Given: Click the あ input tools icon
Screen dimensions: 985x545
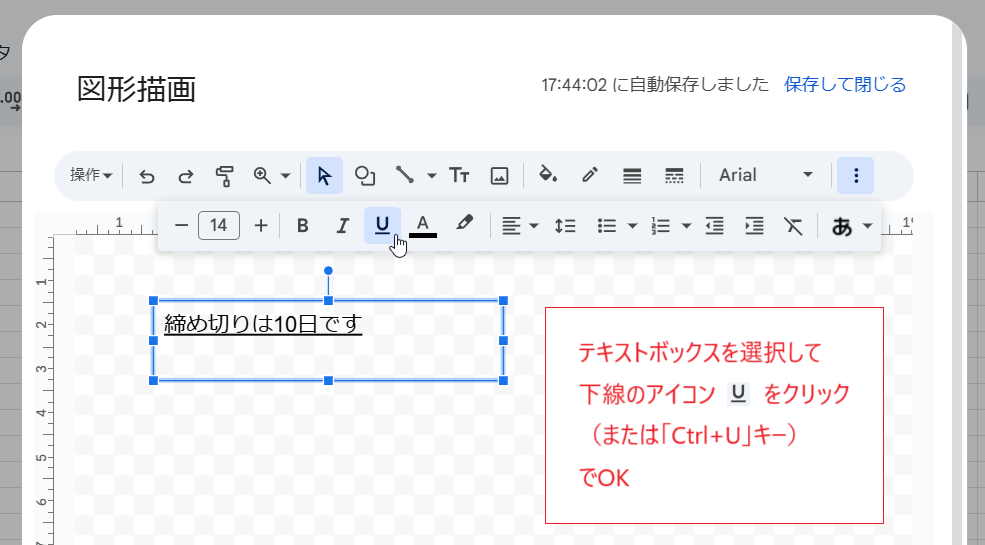Looking at the screenshot, I should click(x=842, y=226).
